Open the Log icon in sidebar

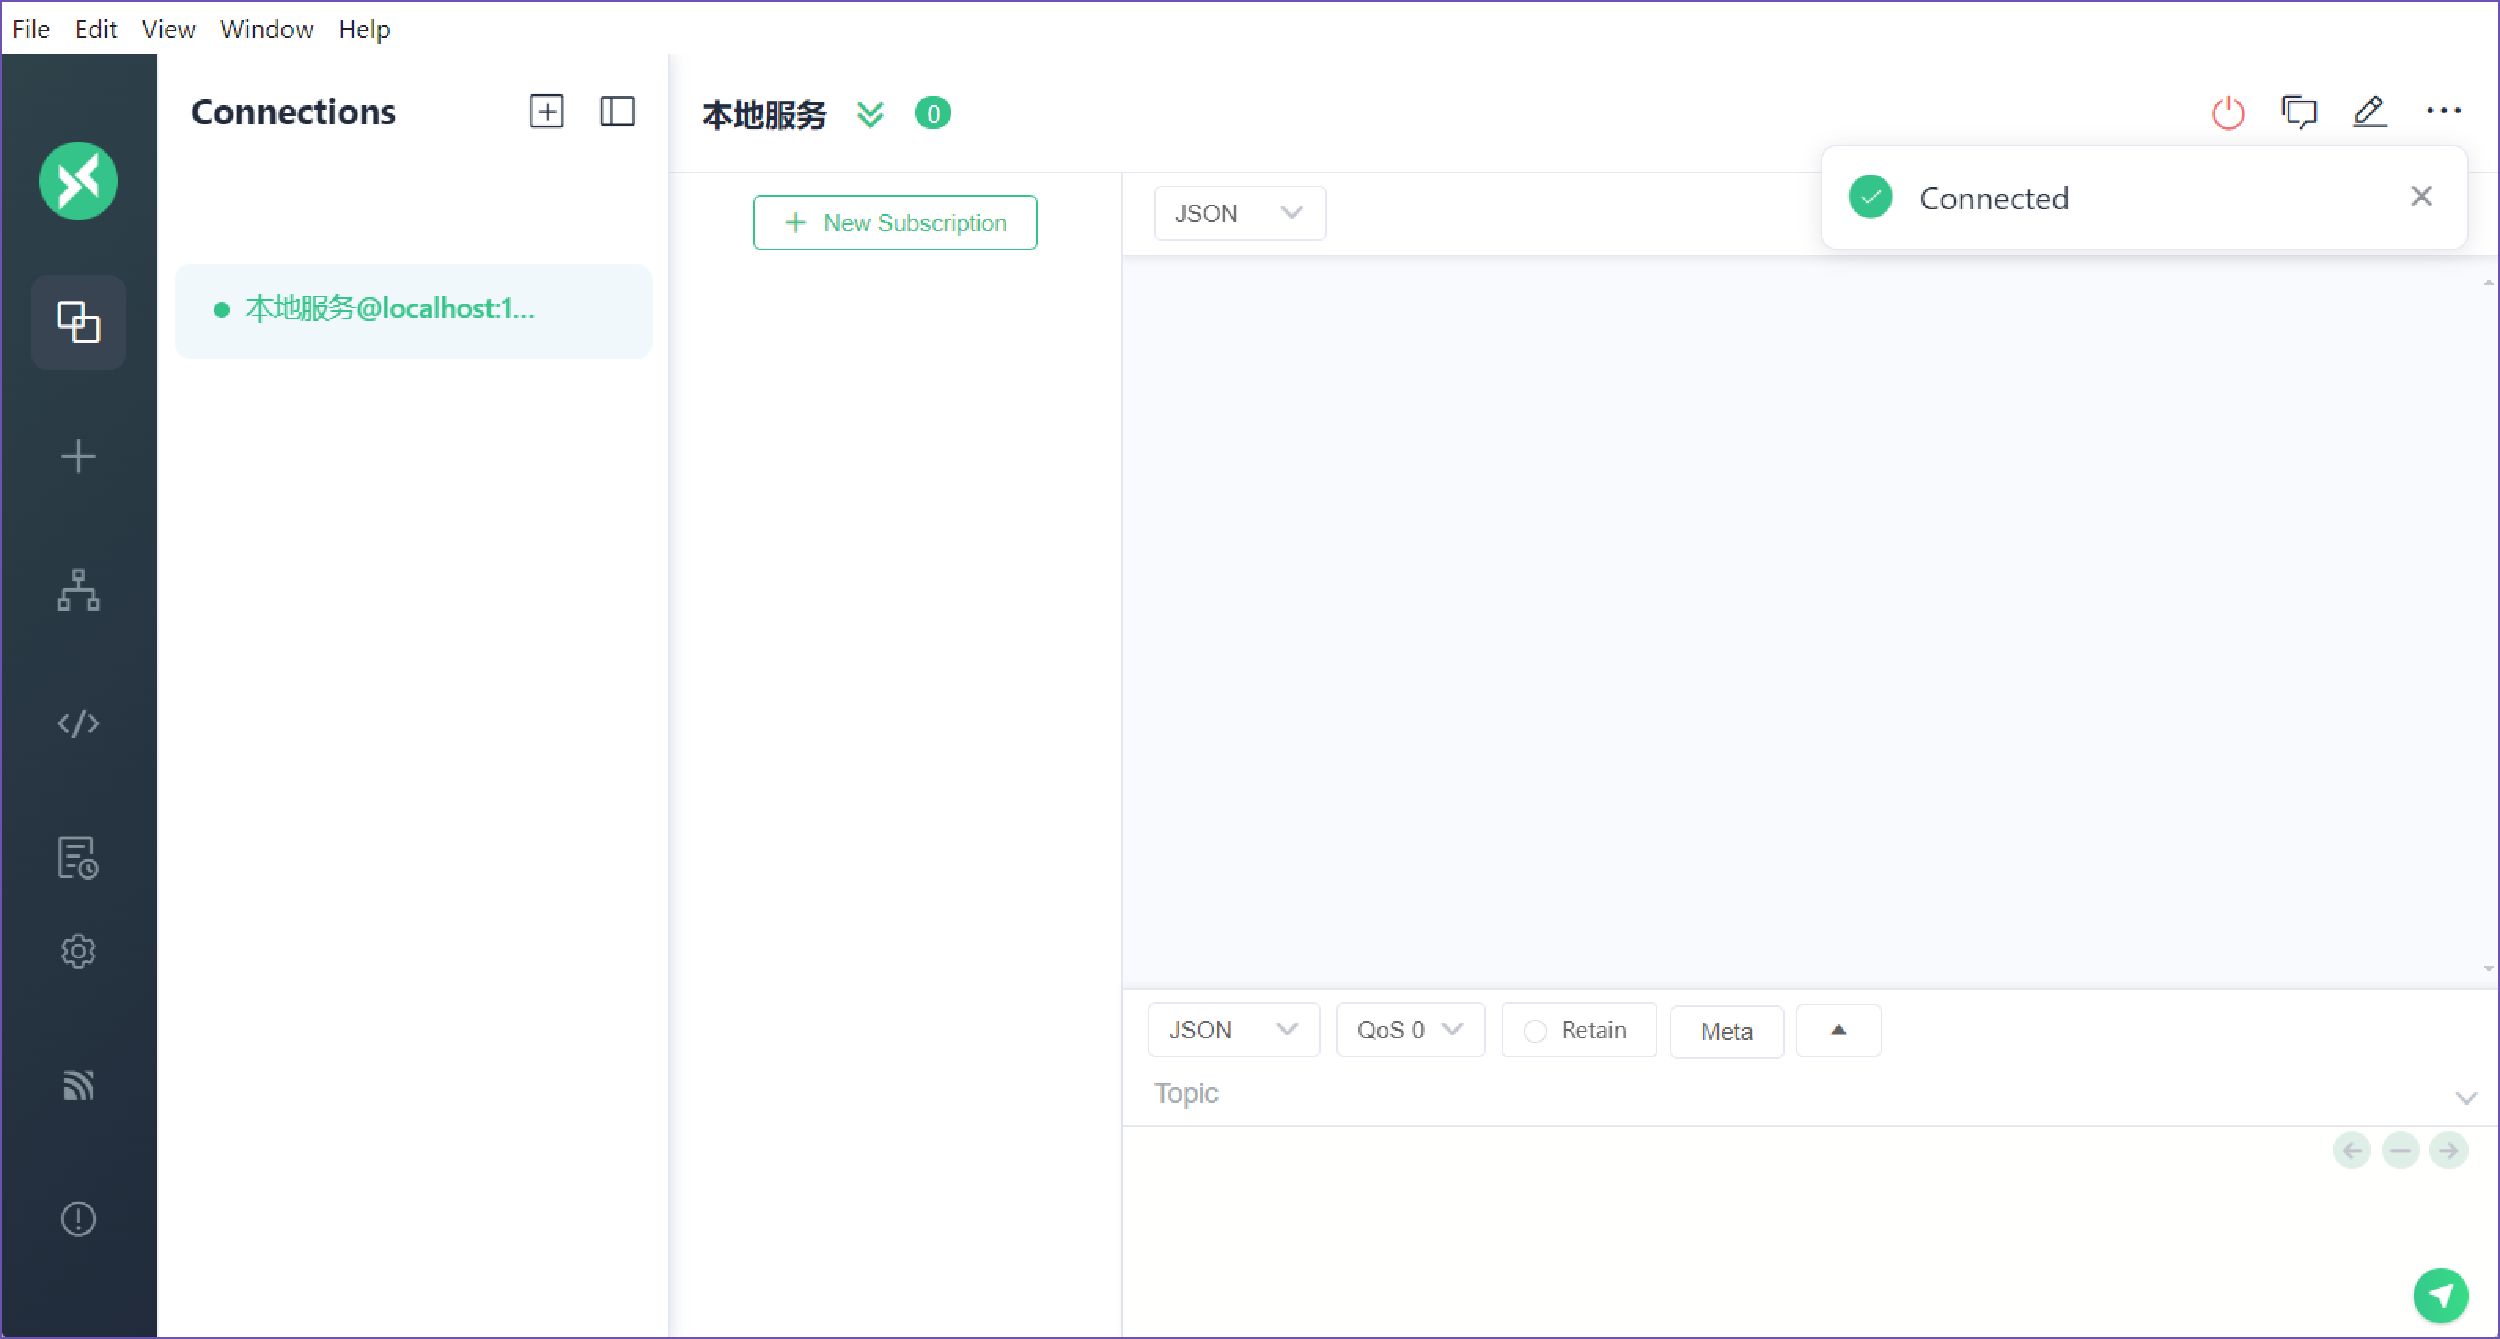coord(78,858)
